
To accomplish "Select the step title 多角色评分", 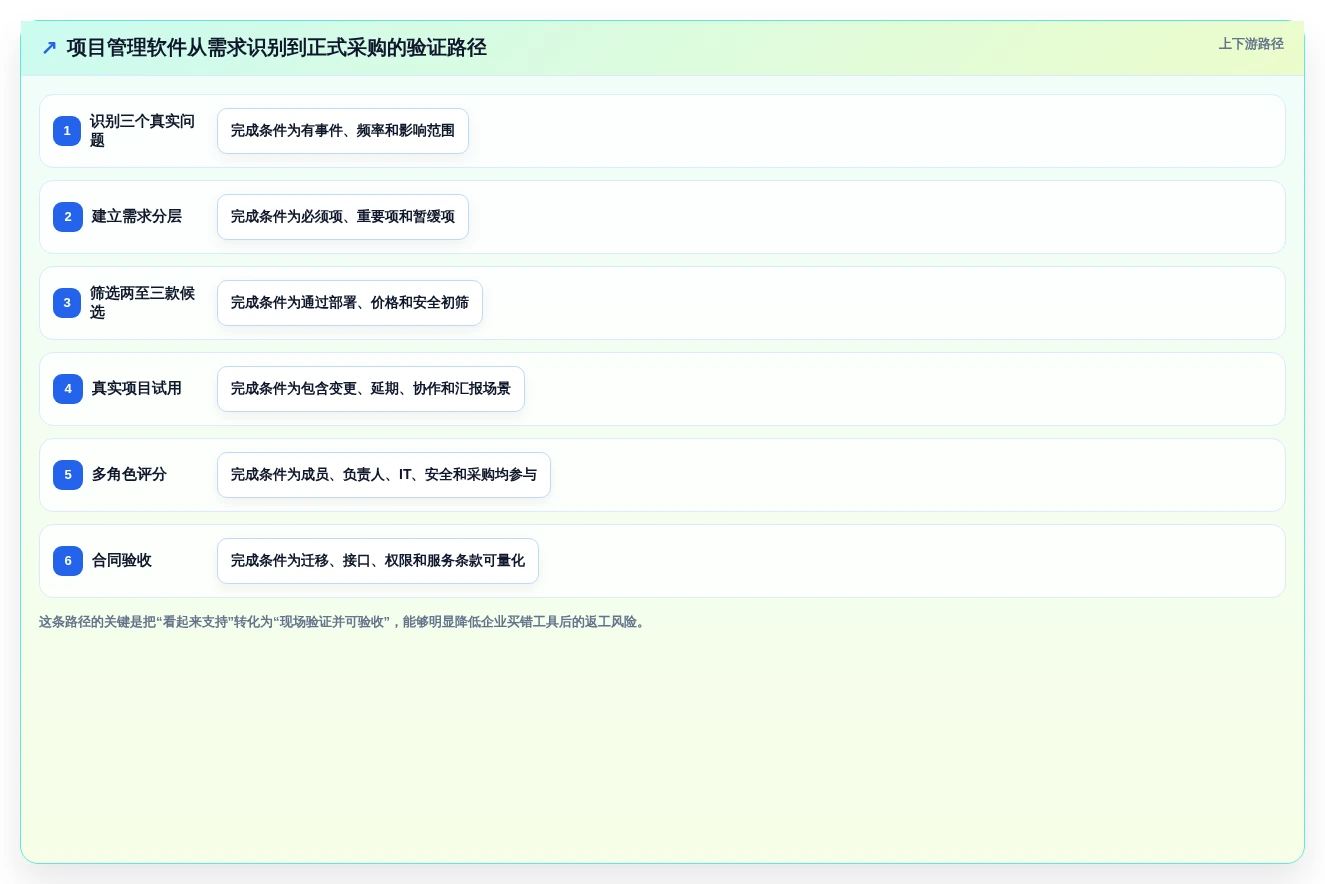I will [x=129, y=475].
